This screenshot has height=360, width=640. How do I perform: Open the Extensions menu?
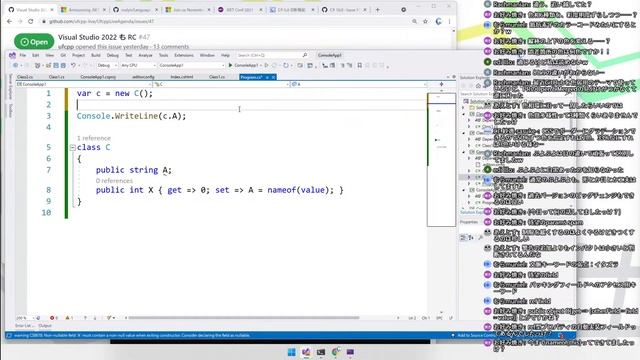tap(184, 55)
